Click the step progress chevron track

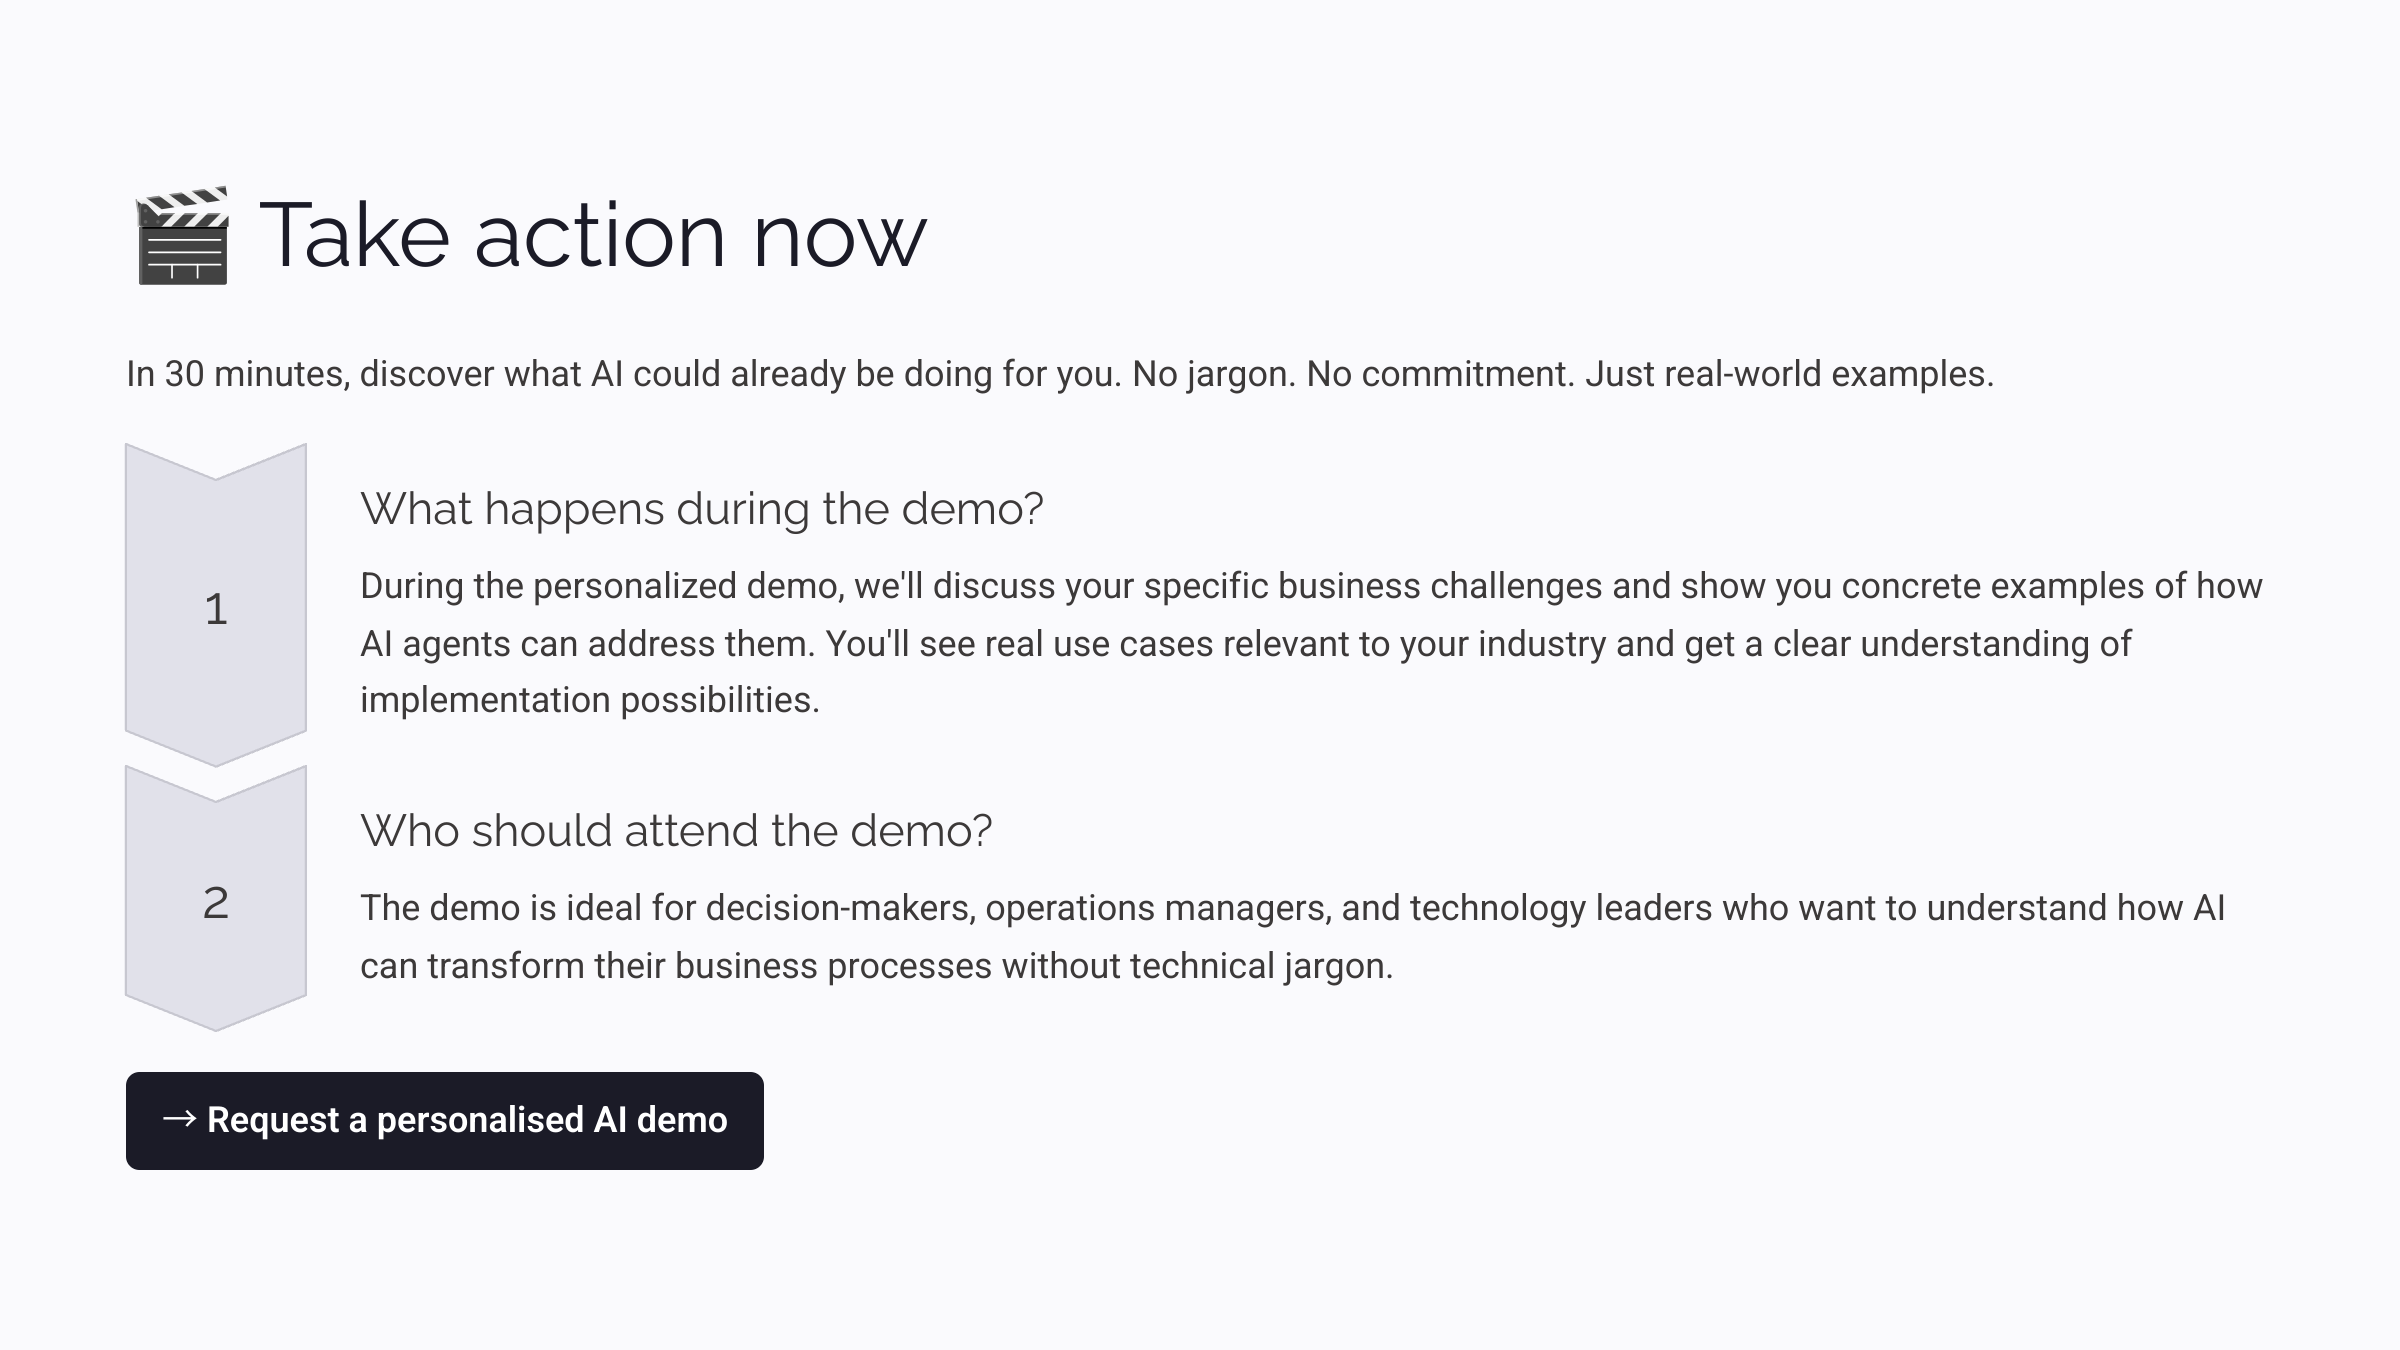pos(214,750)
